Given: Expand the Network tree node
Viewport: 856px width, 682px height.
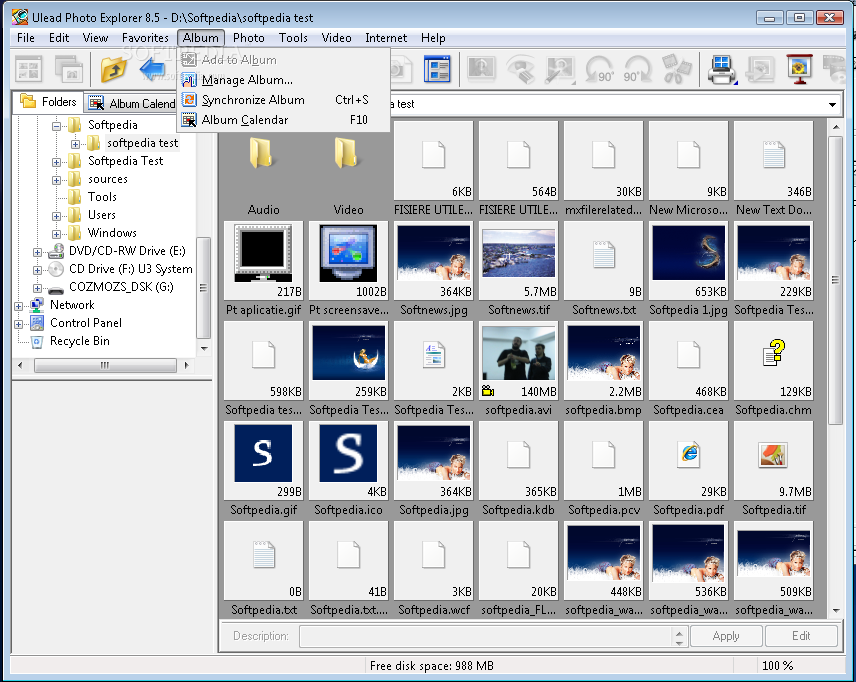Looking at the screenshot, I should pyautogui.click(x=19, y=306).
